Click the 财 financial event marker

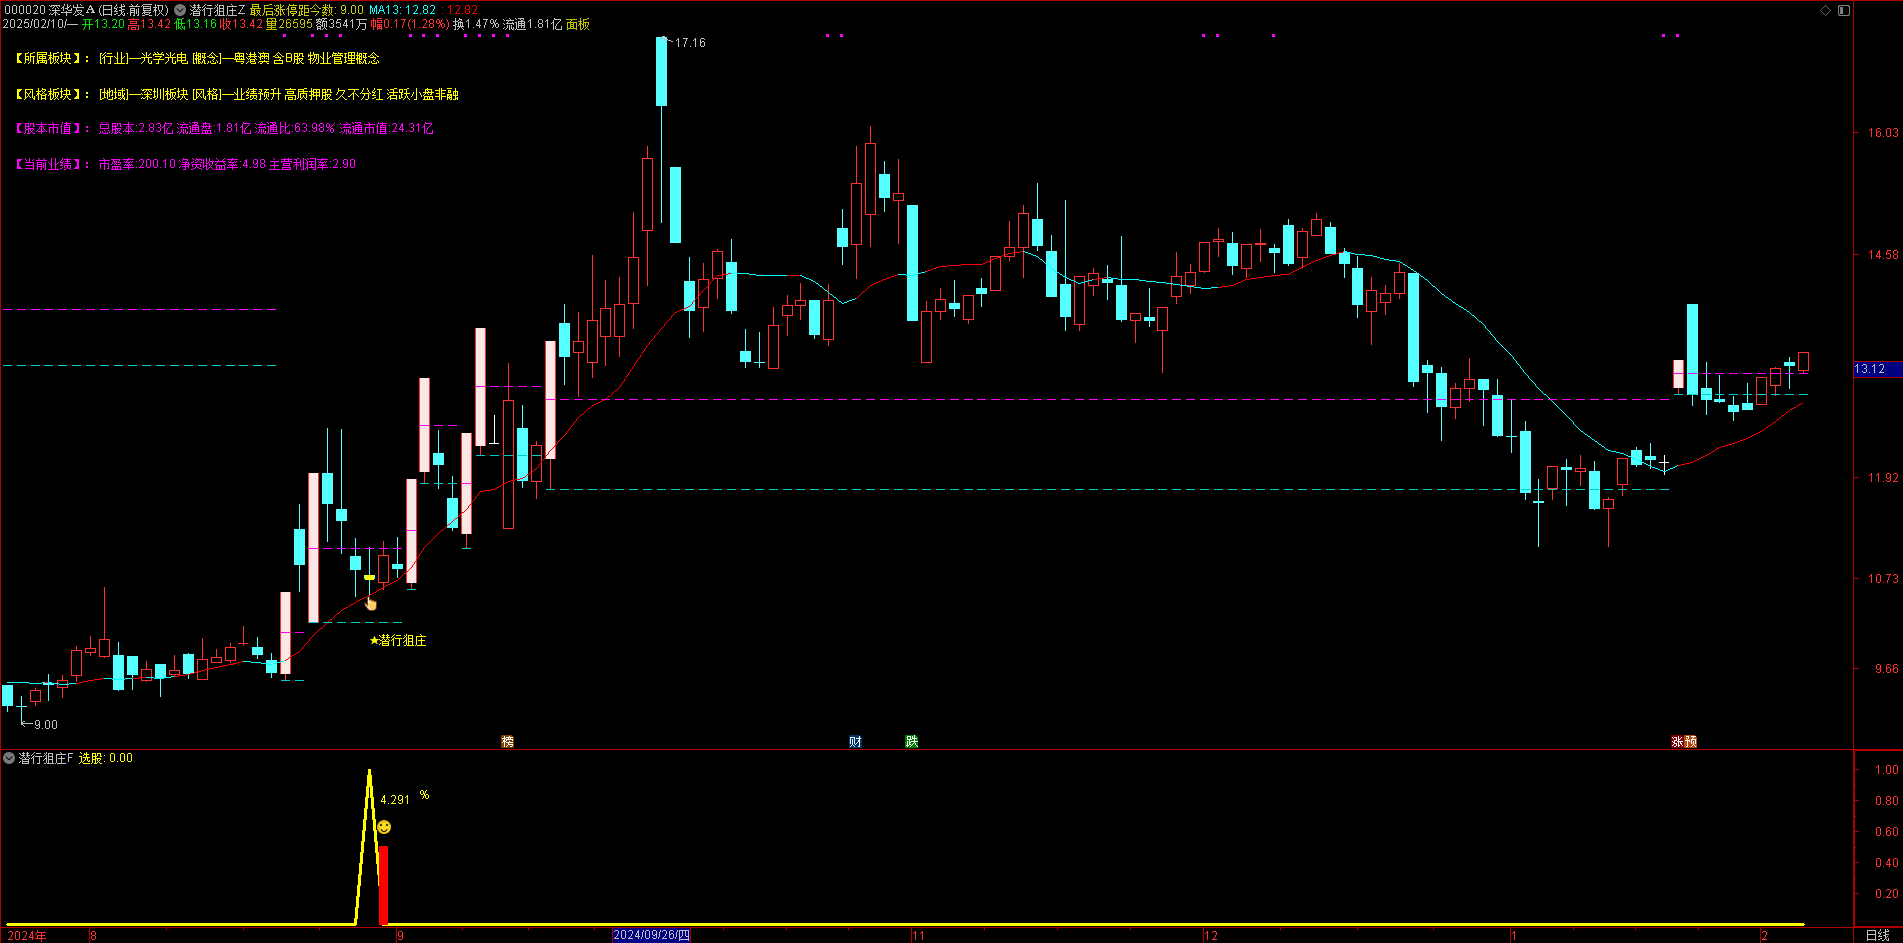[x=855, y=741]
